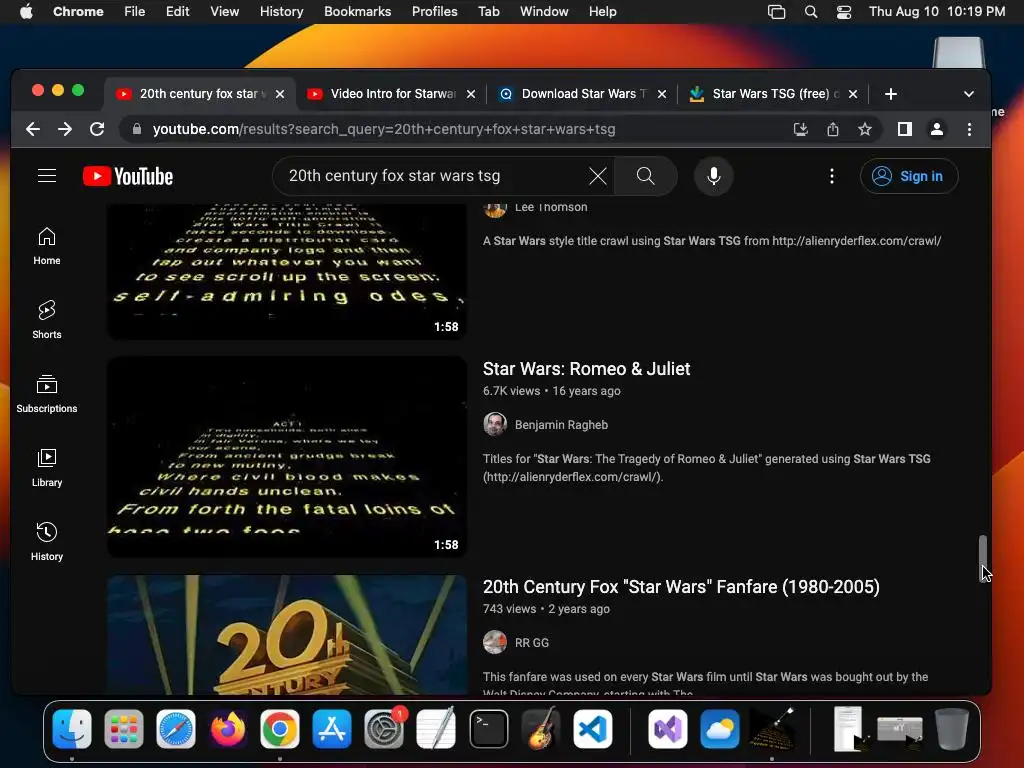
Task: Bookmark this page with star
Action: (x=865, y=129)
